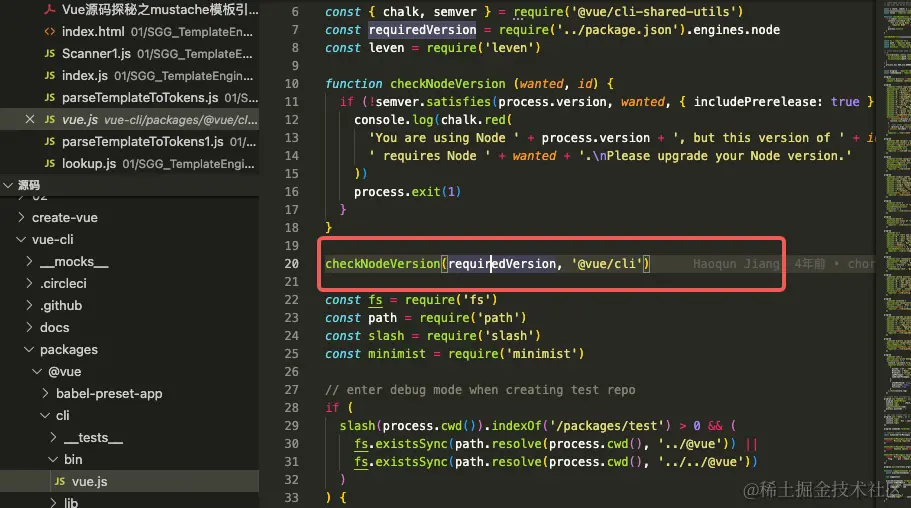Click 'requiredVersion' variable on line 7
The width and height of the screenshot is (911, 508).
click(422, 30)
